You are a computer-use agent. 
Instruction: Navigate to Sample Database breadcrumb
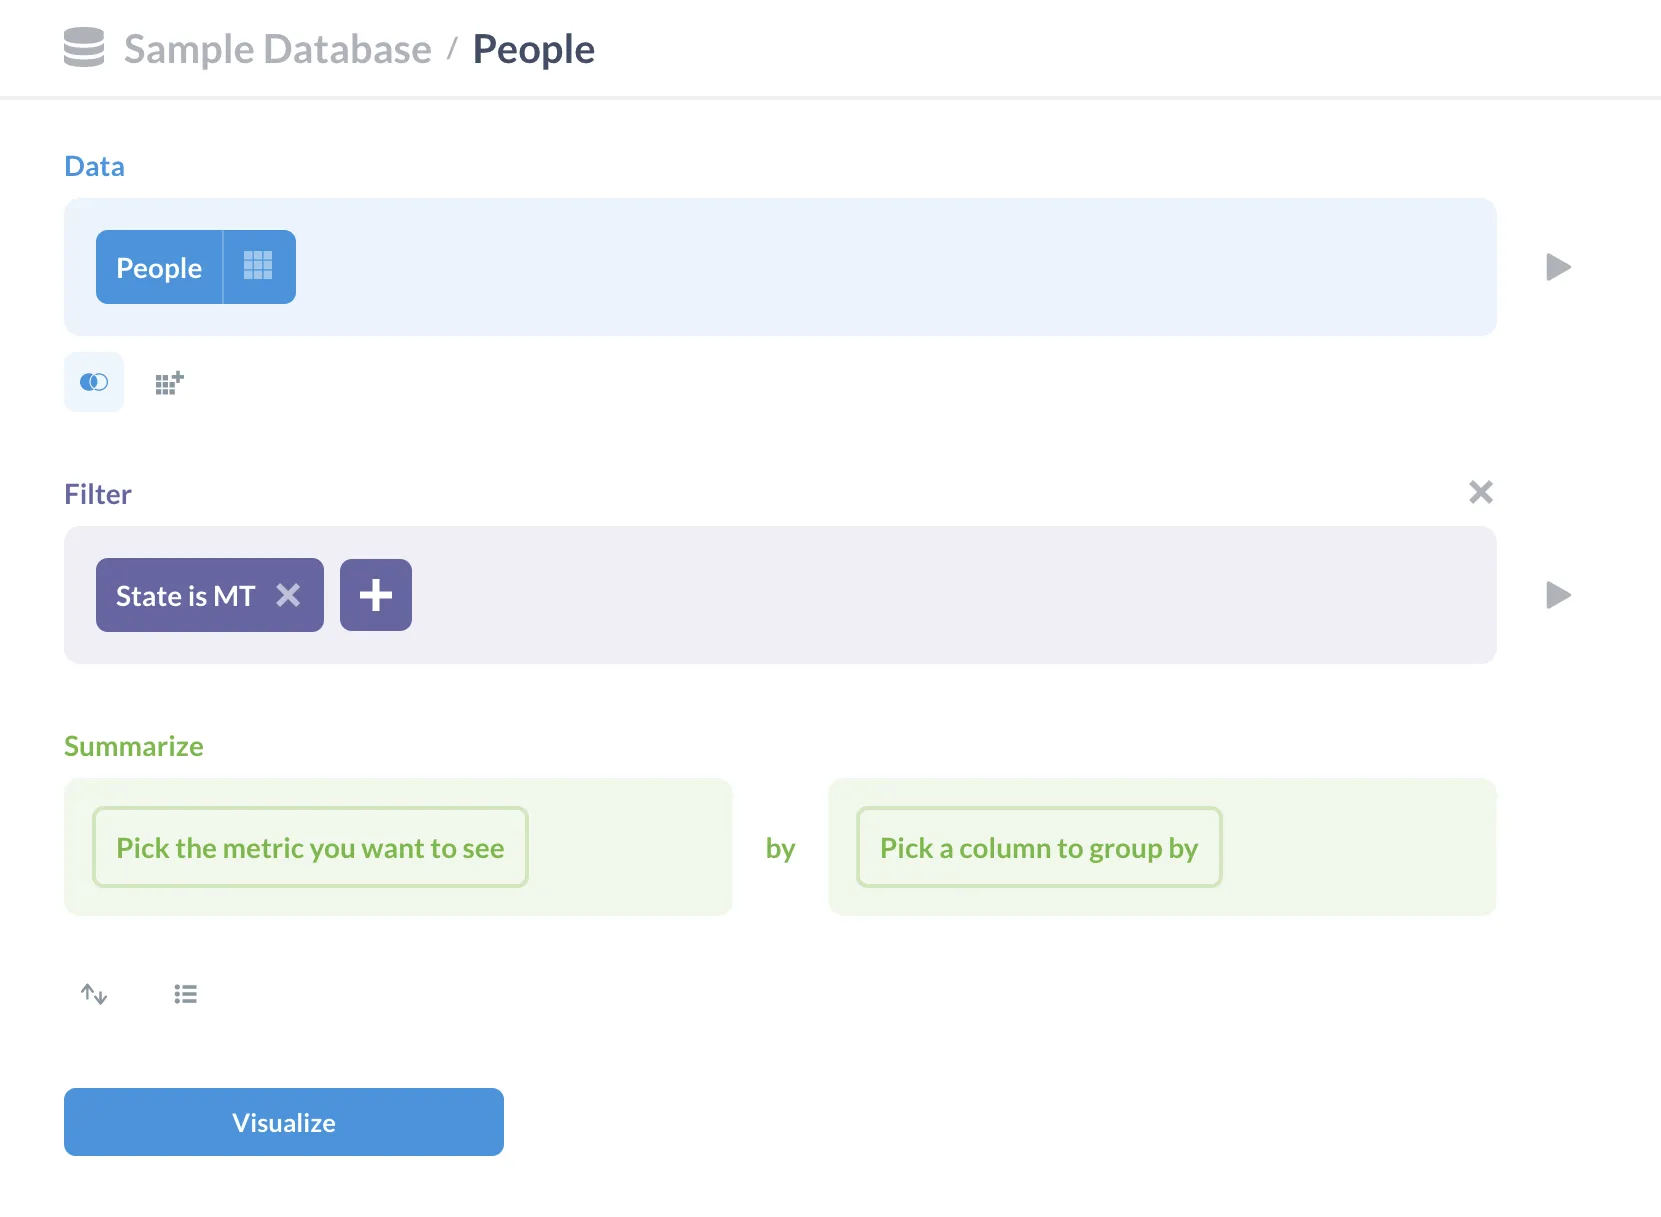277,48
